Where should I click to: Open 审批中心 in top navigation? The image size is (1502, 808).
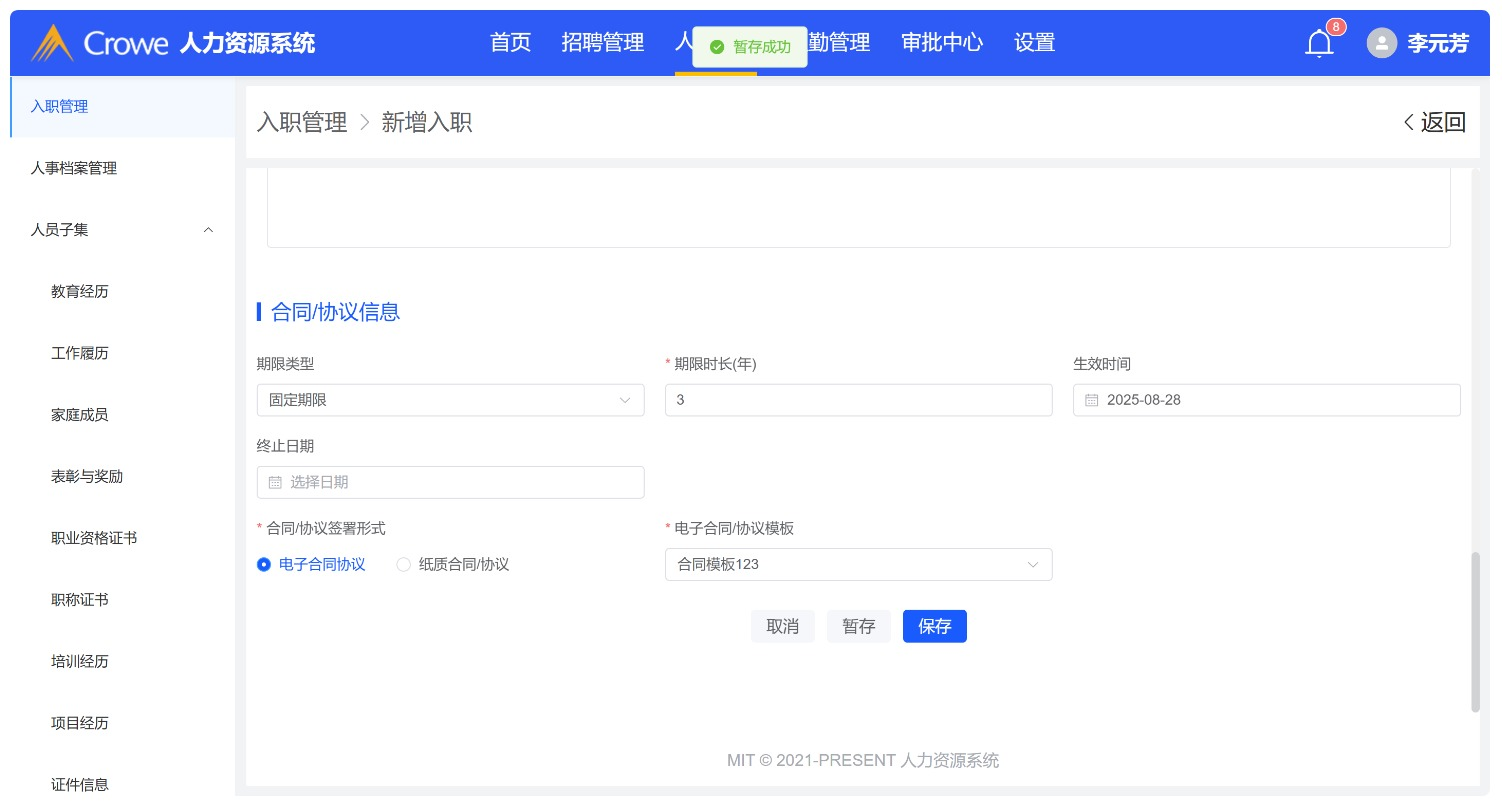tap(941, 43)
